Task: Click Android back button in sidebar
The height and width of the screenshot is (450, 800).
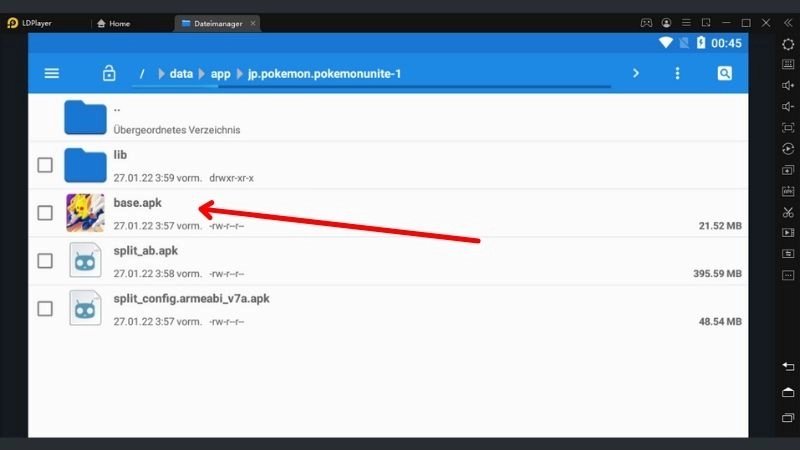Action: tap(788, 366)
